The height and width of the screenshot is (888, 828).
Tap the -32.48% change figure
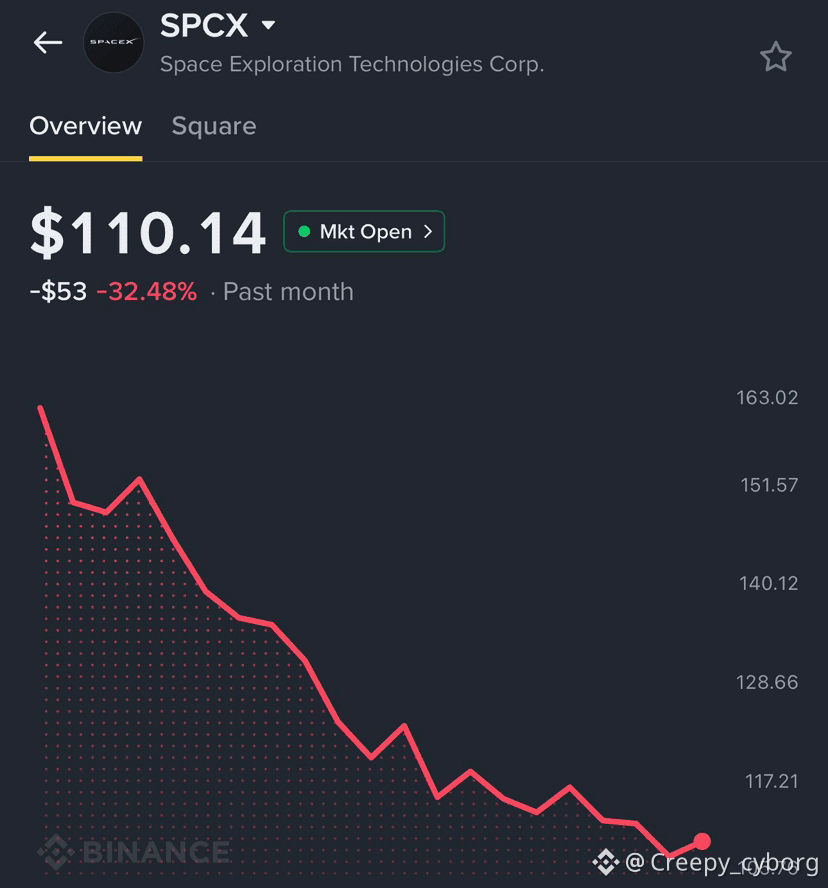[x=147, y=292]
